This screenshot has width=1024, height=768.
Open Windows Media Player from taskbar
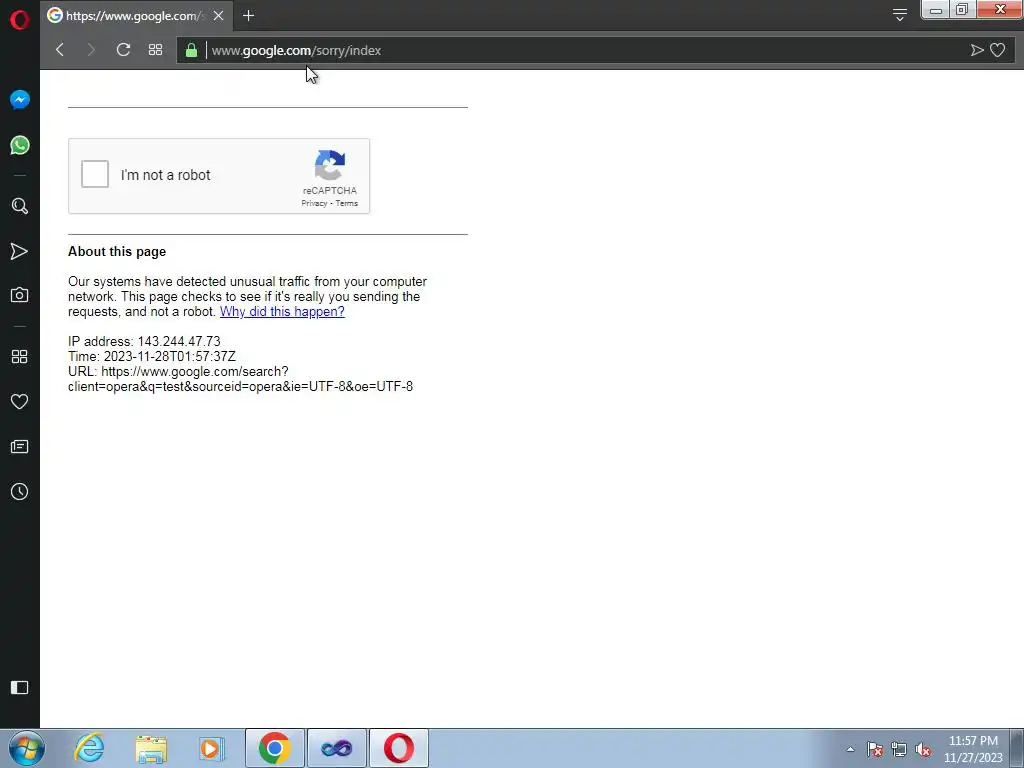click(x=212, y=748)
